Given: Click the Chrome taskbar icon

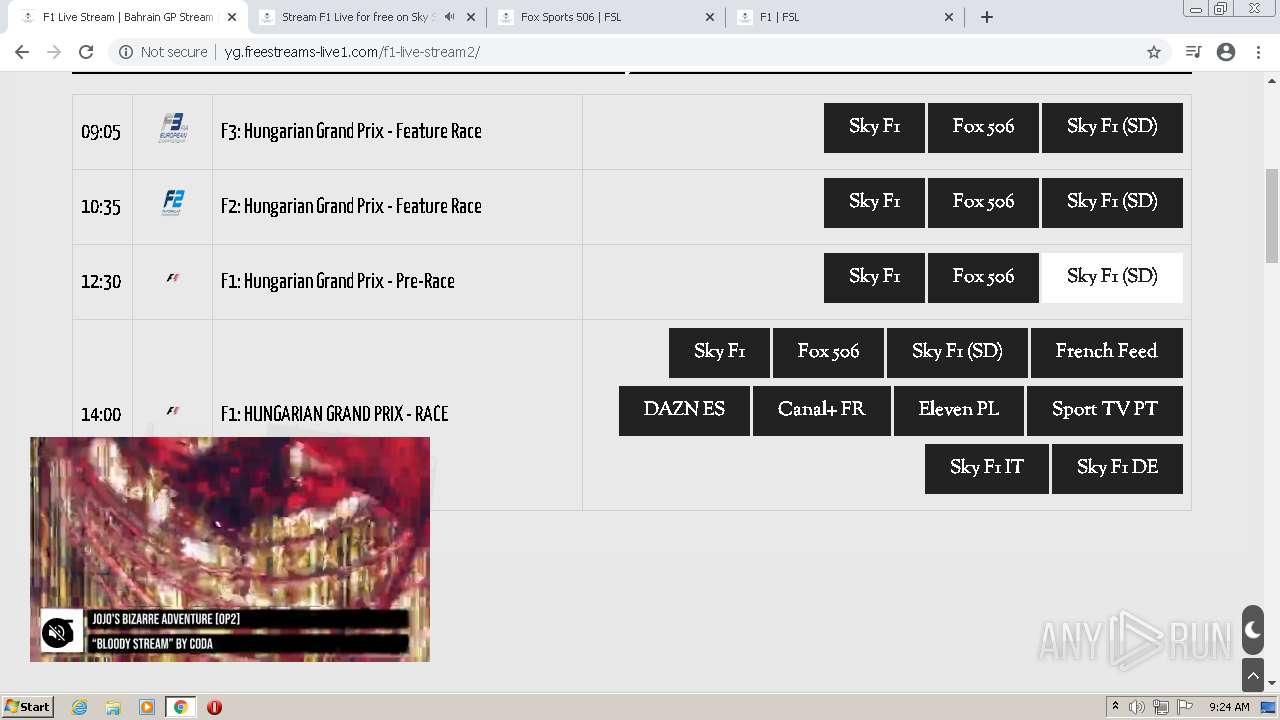Looking at the screenshot, I should pyautogui.click(x=180, y=707).
